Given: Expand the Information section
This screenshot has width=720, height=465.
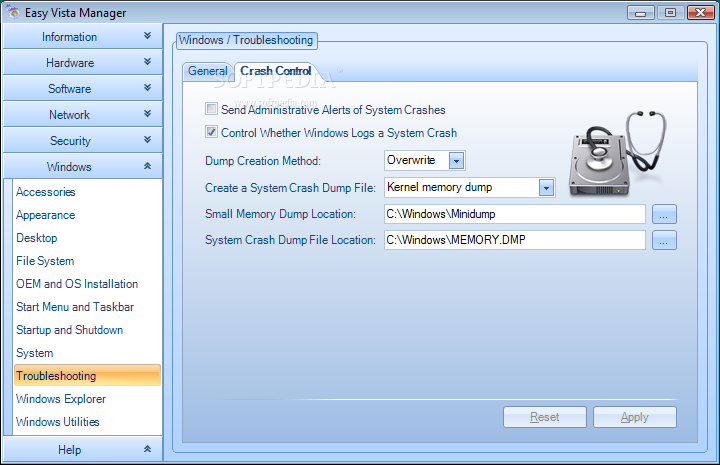Looking at the screenshot, I should 83,37.
